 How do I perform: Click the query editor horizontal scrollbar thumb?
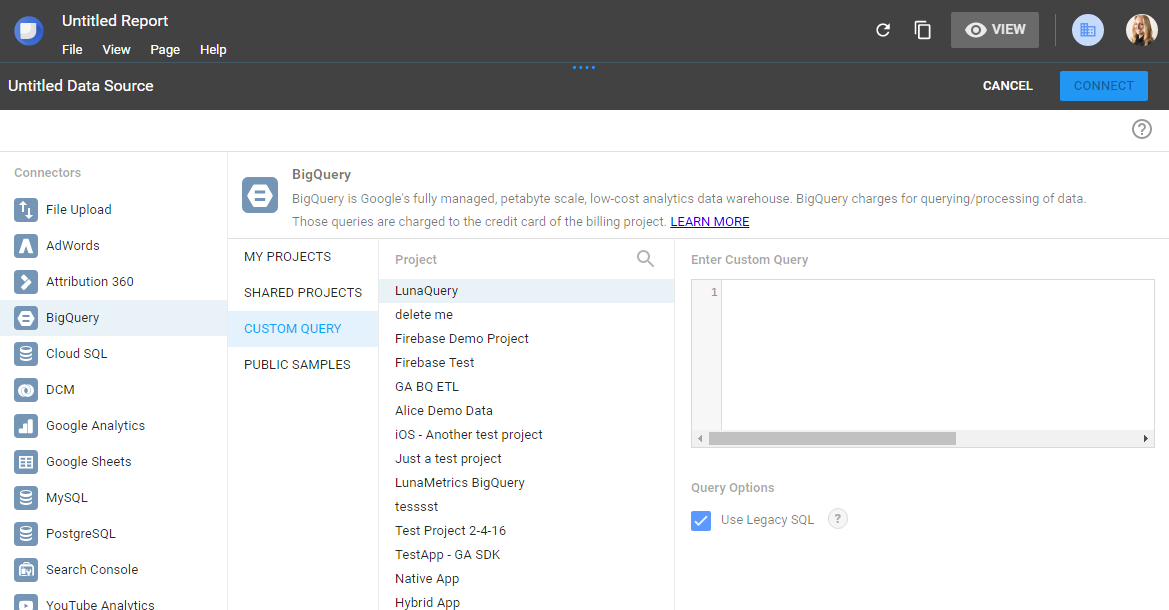coord(832,438)
